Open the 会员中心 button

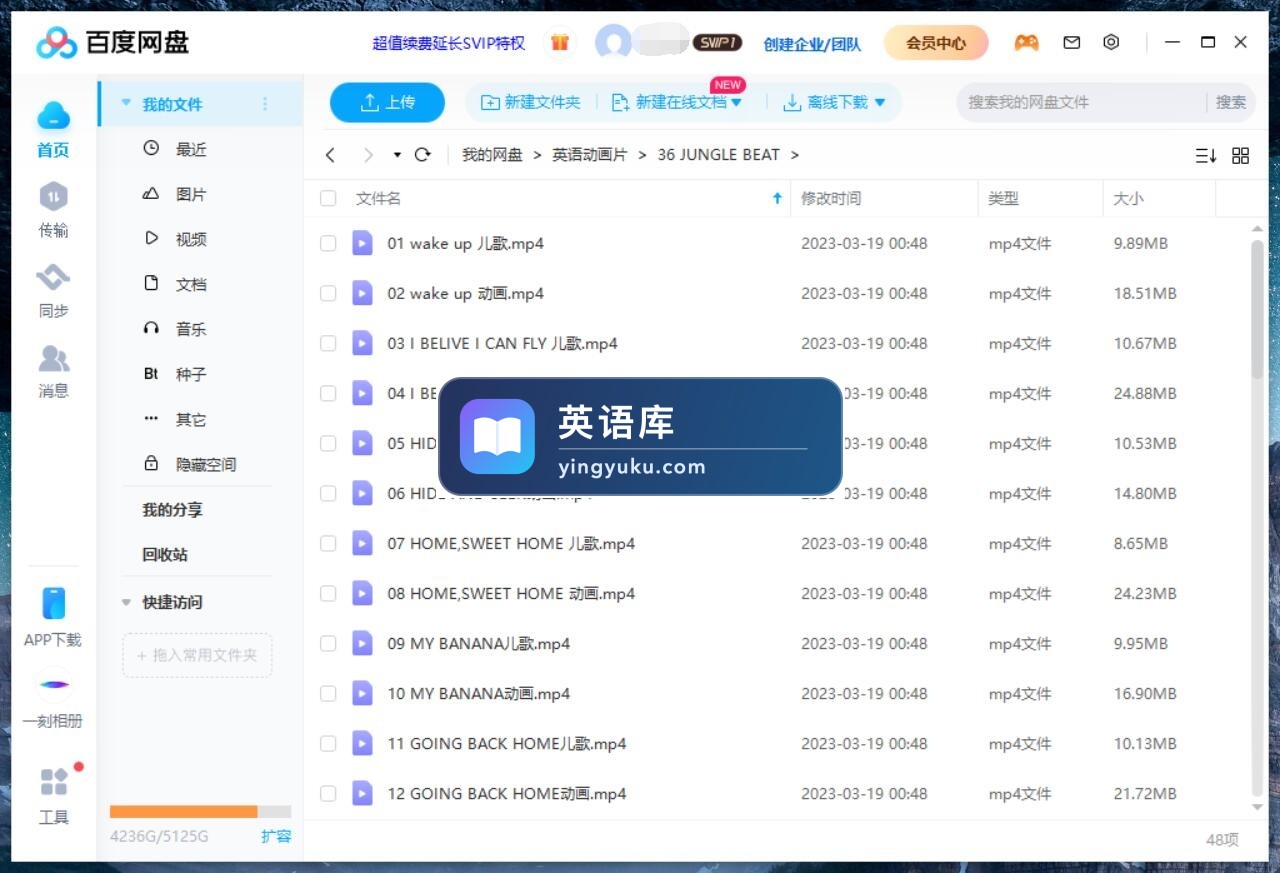(x=936, y=43)
